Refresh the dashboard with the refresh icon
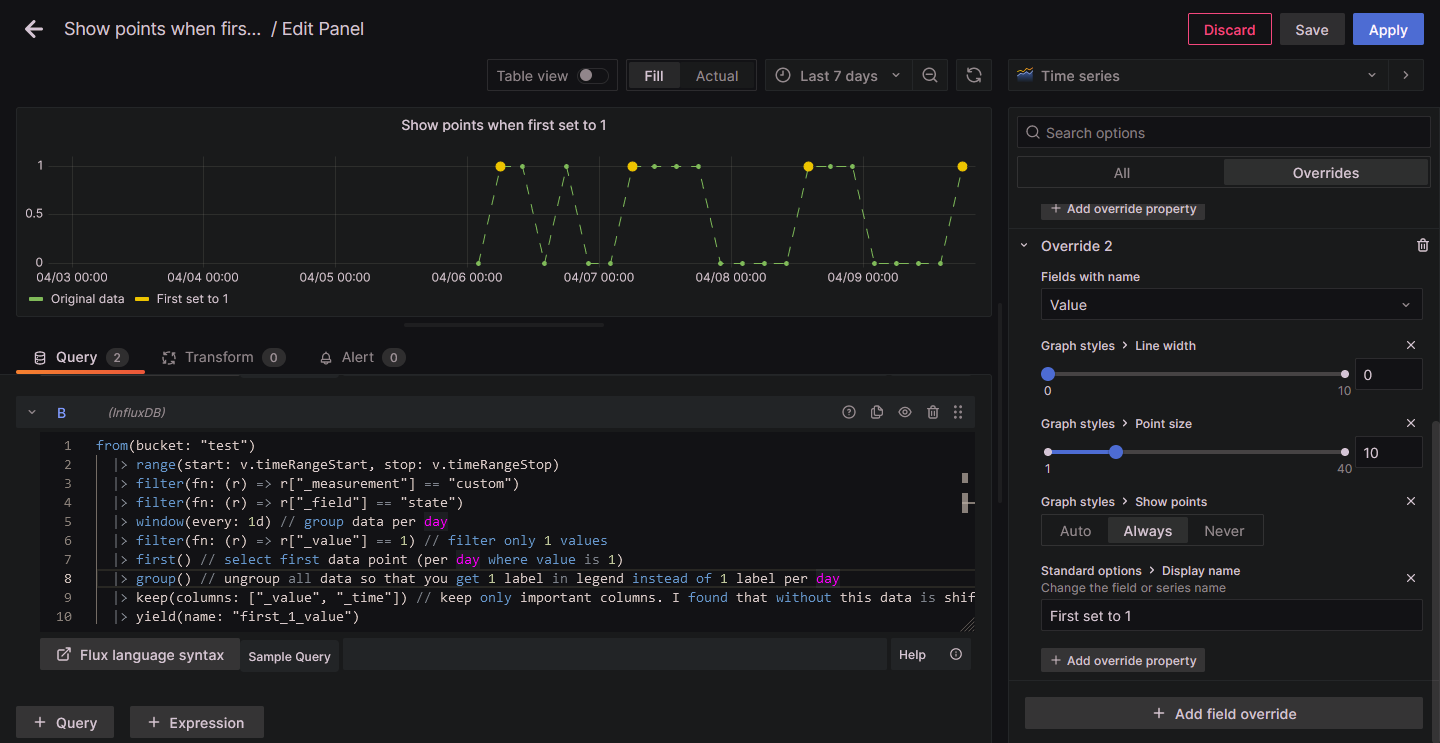This screenshot has height=743, width=1440. tap(974, 76)
